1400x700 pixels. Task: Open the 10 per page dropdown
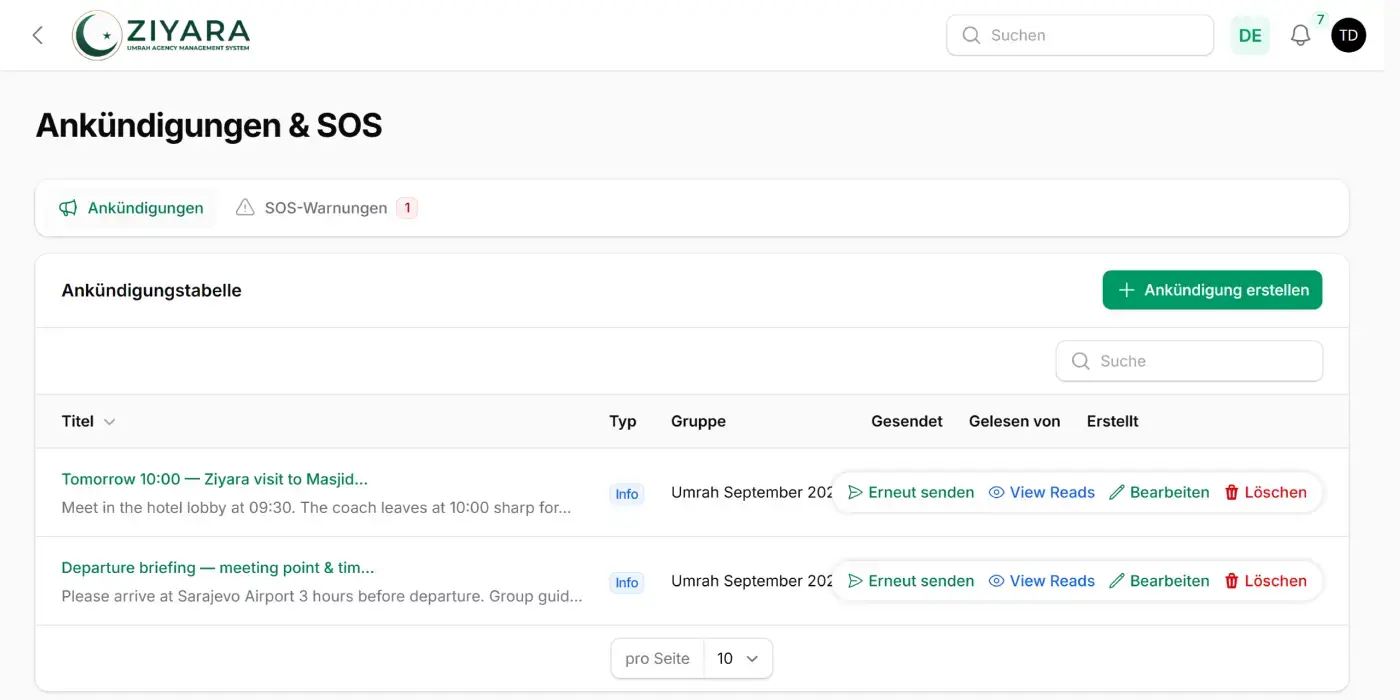(x=738, y=658)
